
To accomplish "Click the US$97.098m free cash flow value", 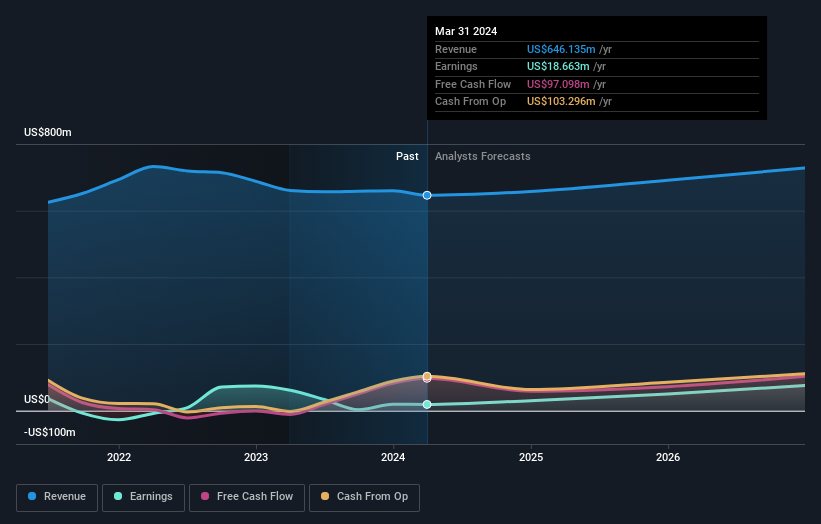I will [558, 84].
